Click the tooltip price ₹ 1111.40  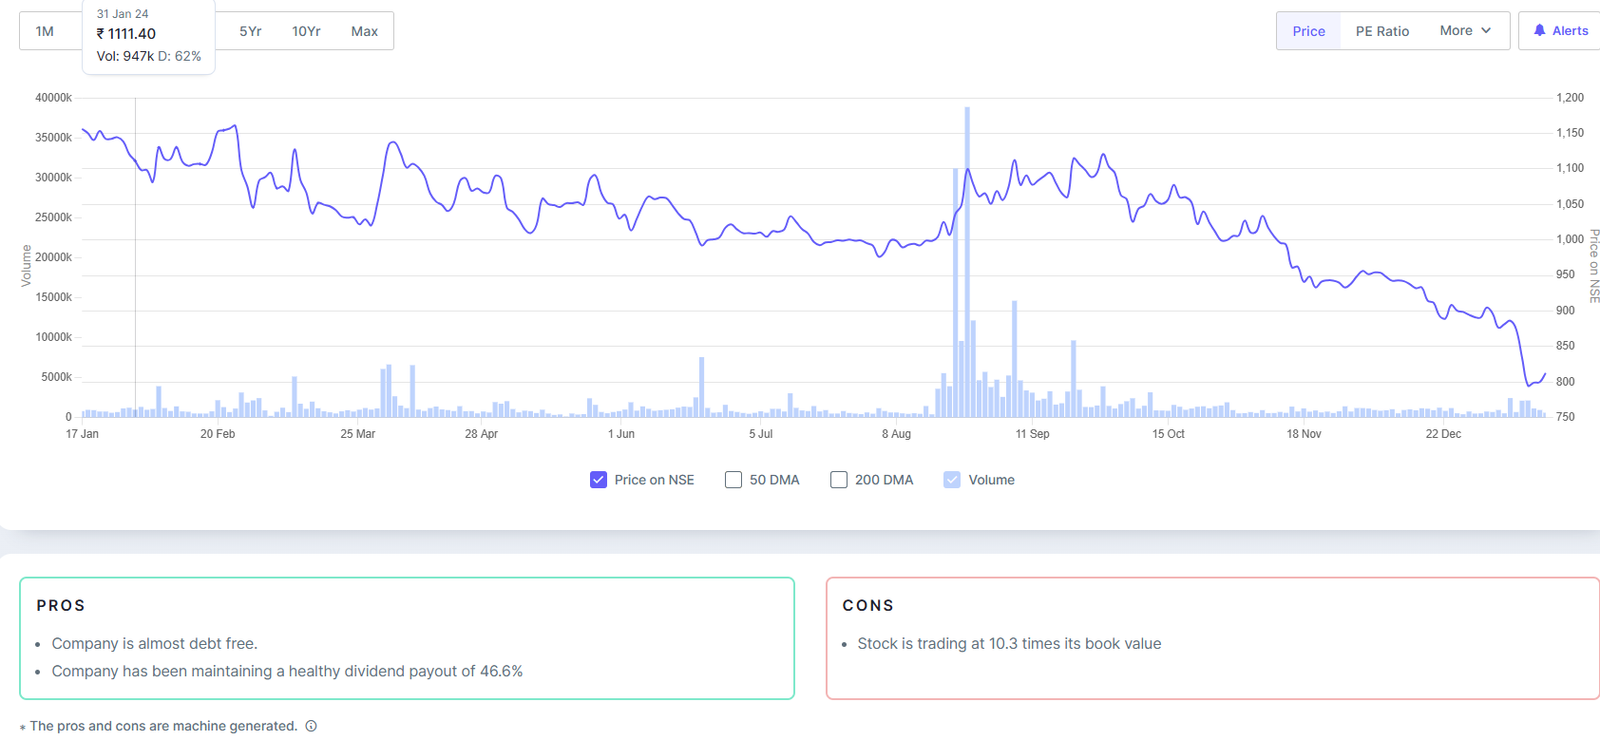(x=126, y=34)
